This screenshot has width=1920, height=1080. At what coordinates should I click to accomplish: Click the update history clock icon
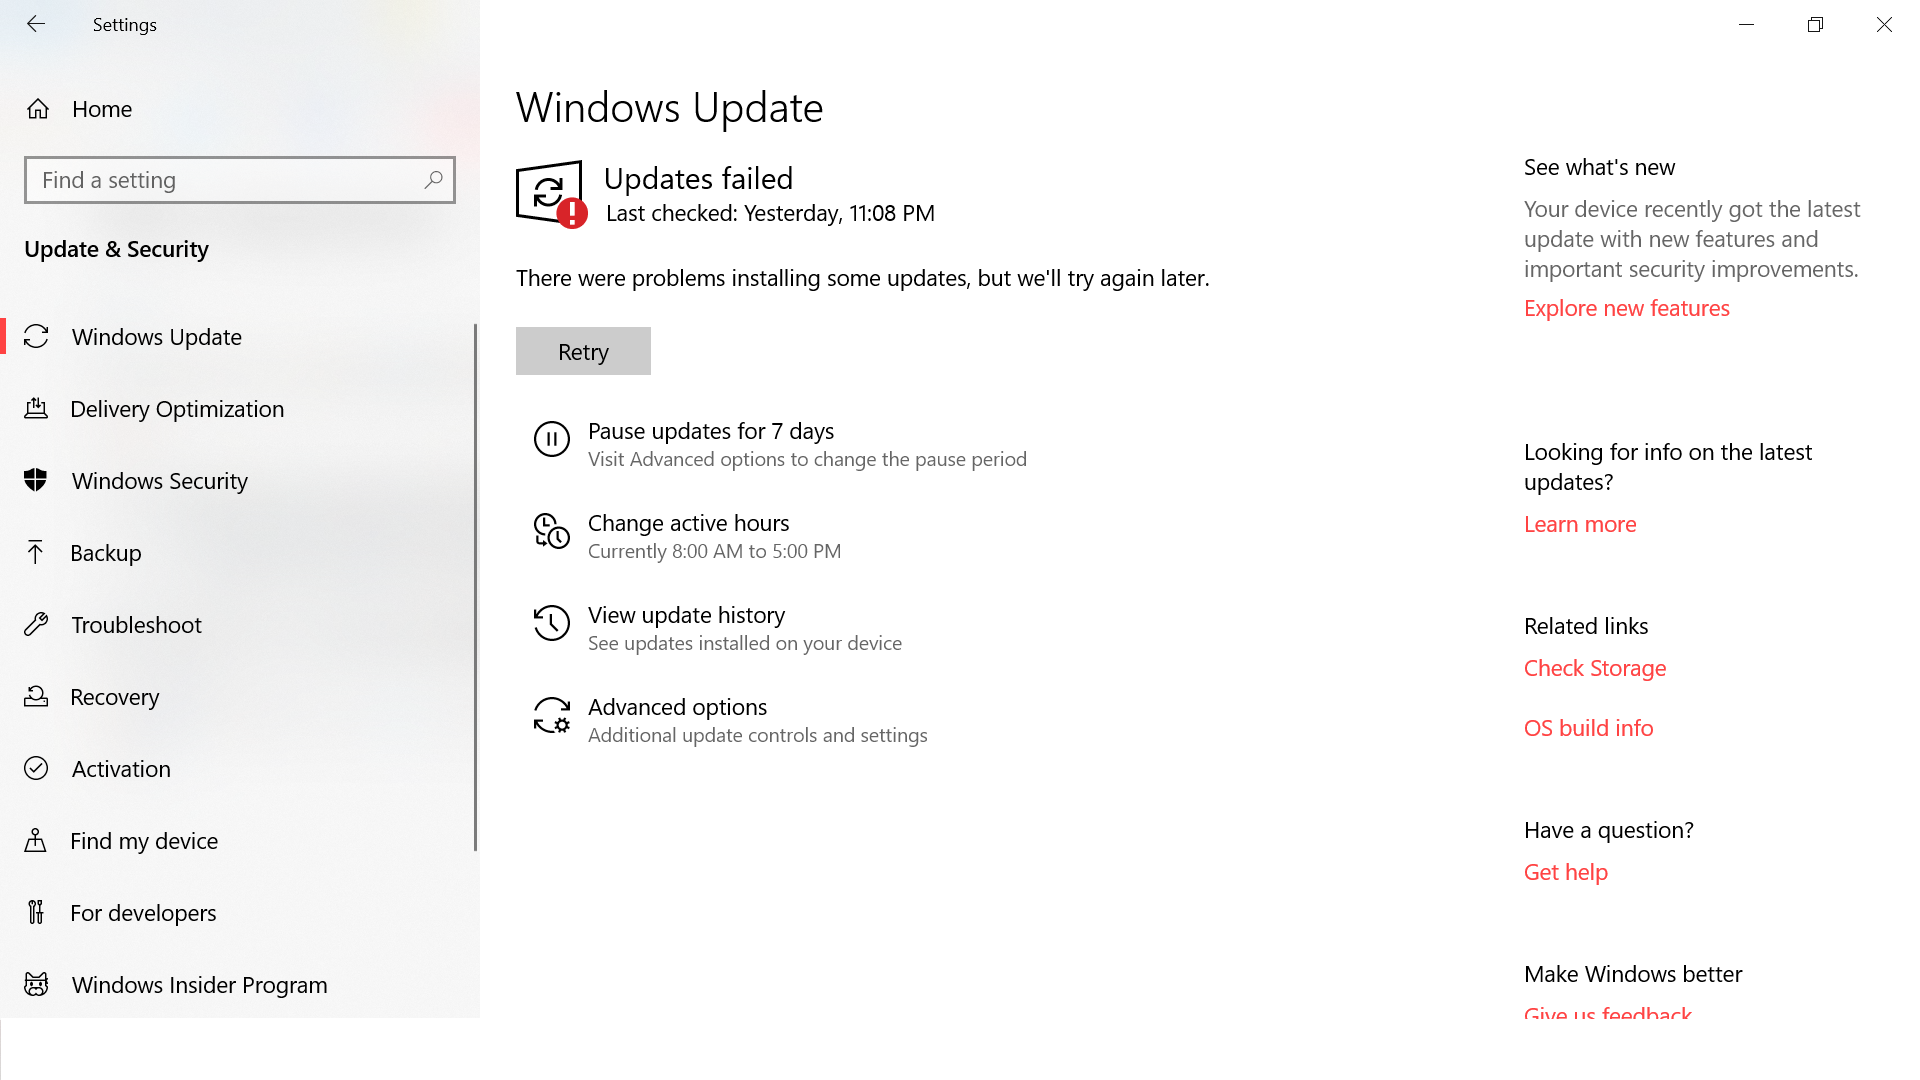(552, 623)
